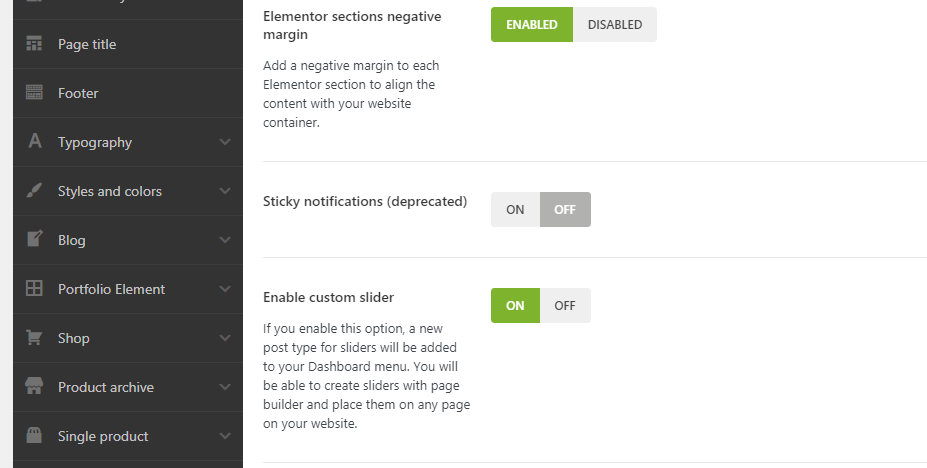Turn Enable custom slider Off

click(x=565, y=306)
